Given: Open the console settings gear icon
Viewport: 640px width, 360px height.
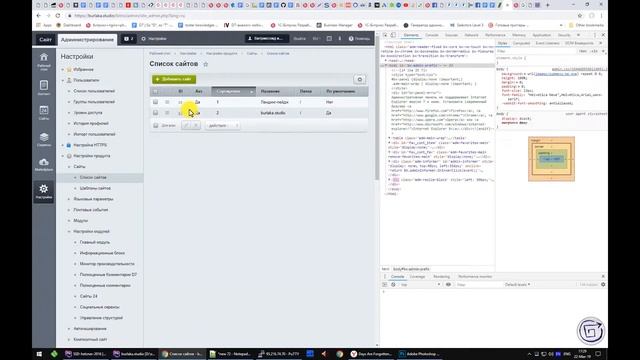Looking at the screenshot, I should pyautogui.click(x=603, y=284).
